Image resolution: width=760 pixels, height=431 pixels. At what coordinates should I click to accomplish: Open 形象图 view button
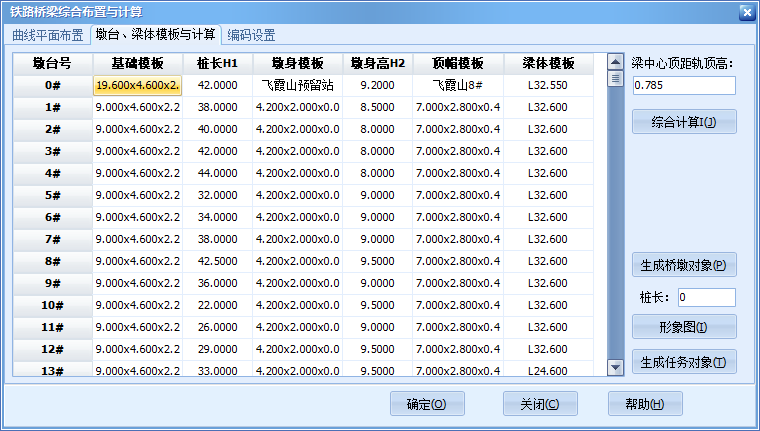tap(684, 327)
